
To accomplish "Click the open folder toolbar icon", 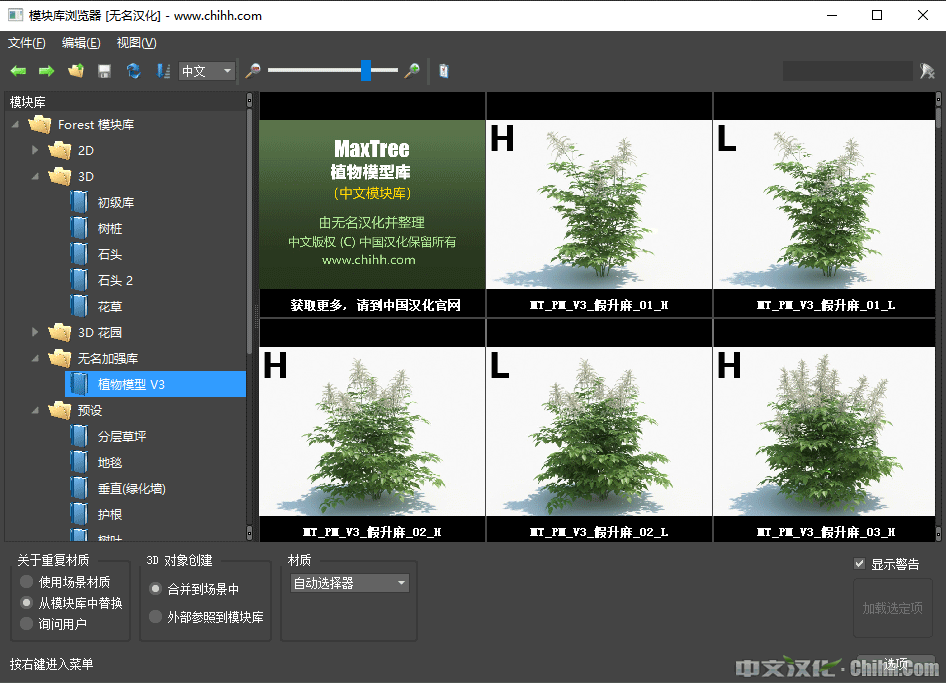I will click(x=75, y=71).
